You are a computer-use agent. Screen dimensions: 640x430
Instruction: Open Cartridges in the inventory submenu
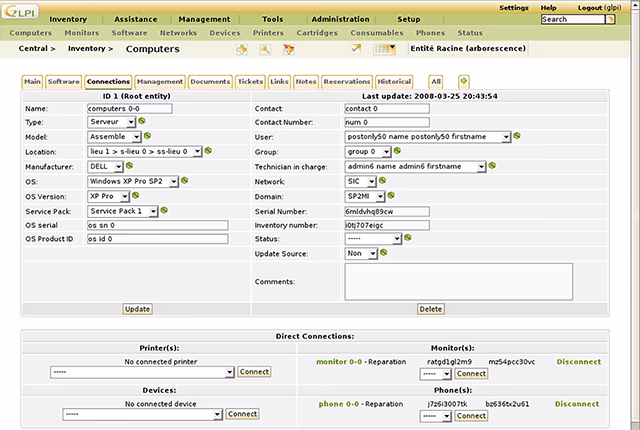(317, 33)
